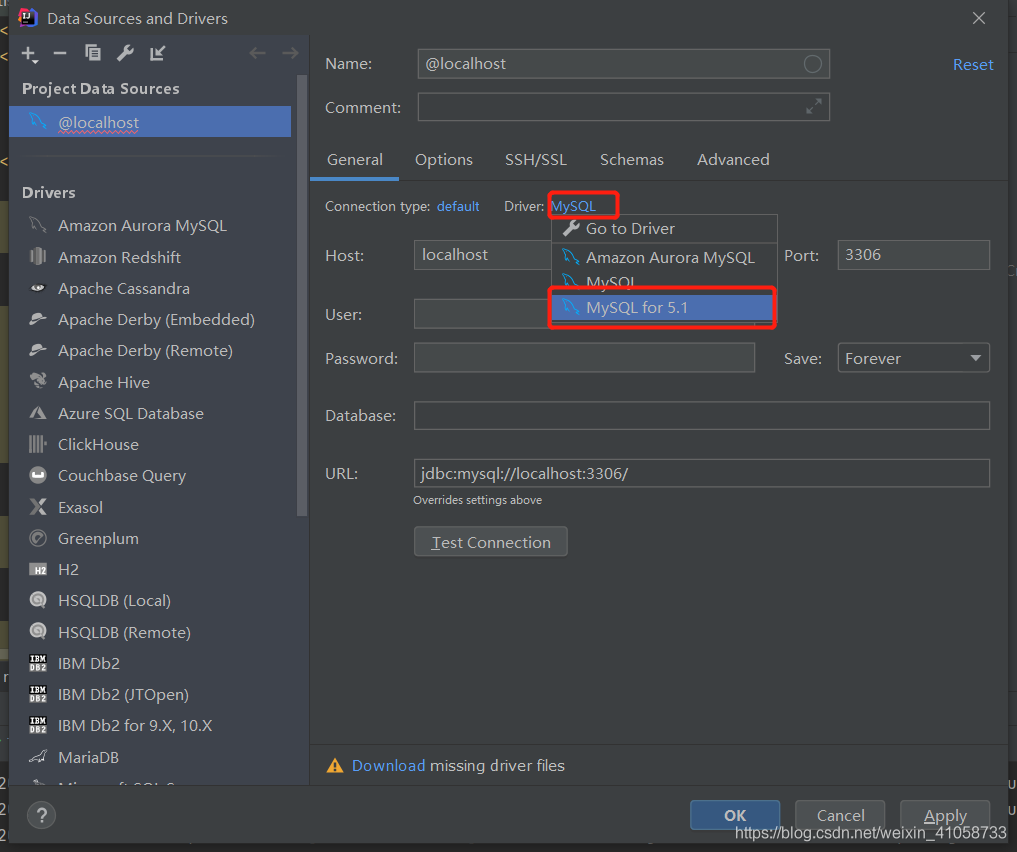Select the H2 driver icon
This screenshot has width=1017, height=852.
[38, 569]
